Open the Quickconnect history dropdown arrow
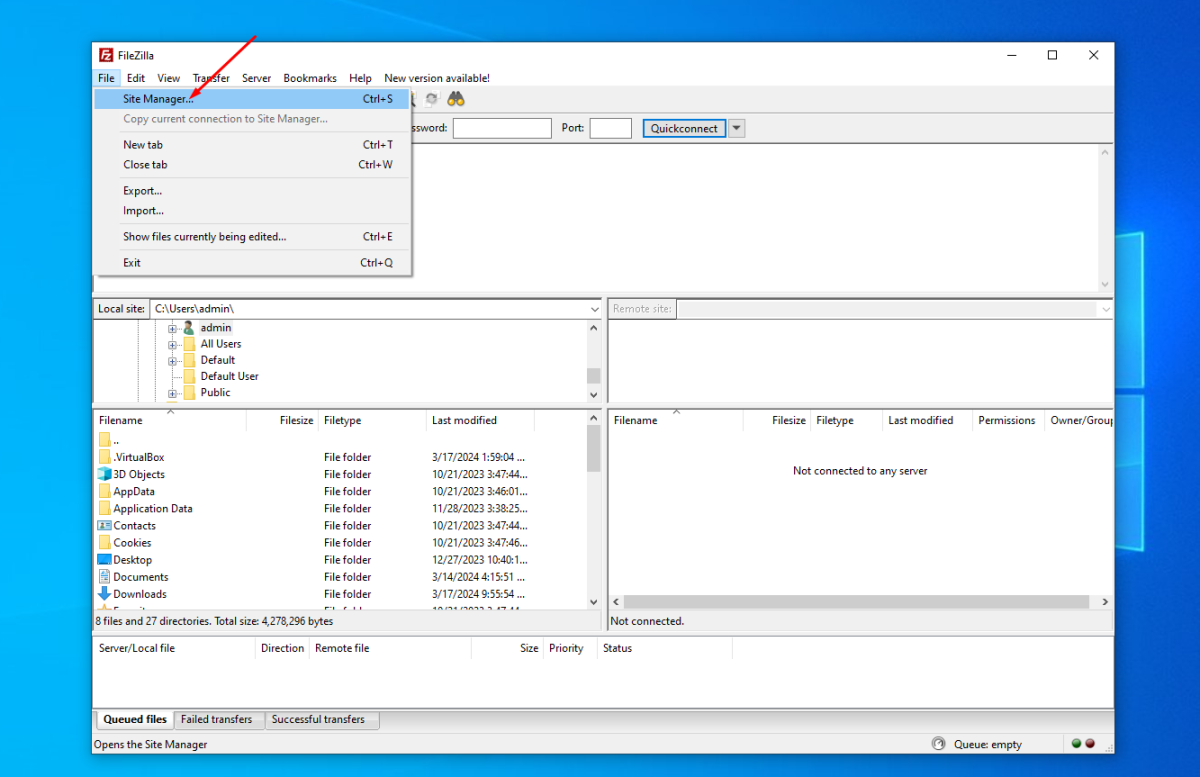The width and height of the screenshot is (1200, 777). (x=737, y=128)
